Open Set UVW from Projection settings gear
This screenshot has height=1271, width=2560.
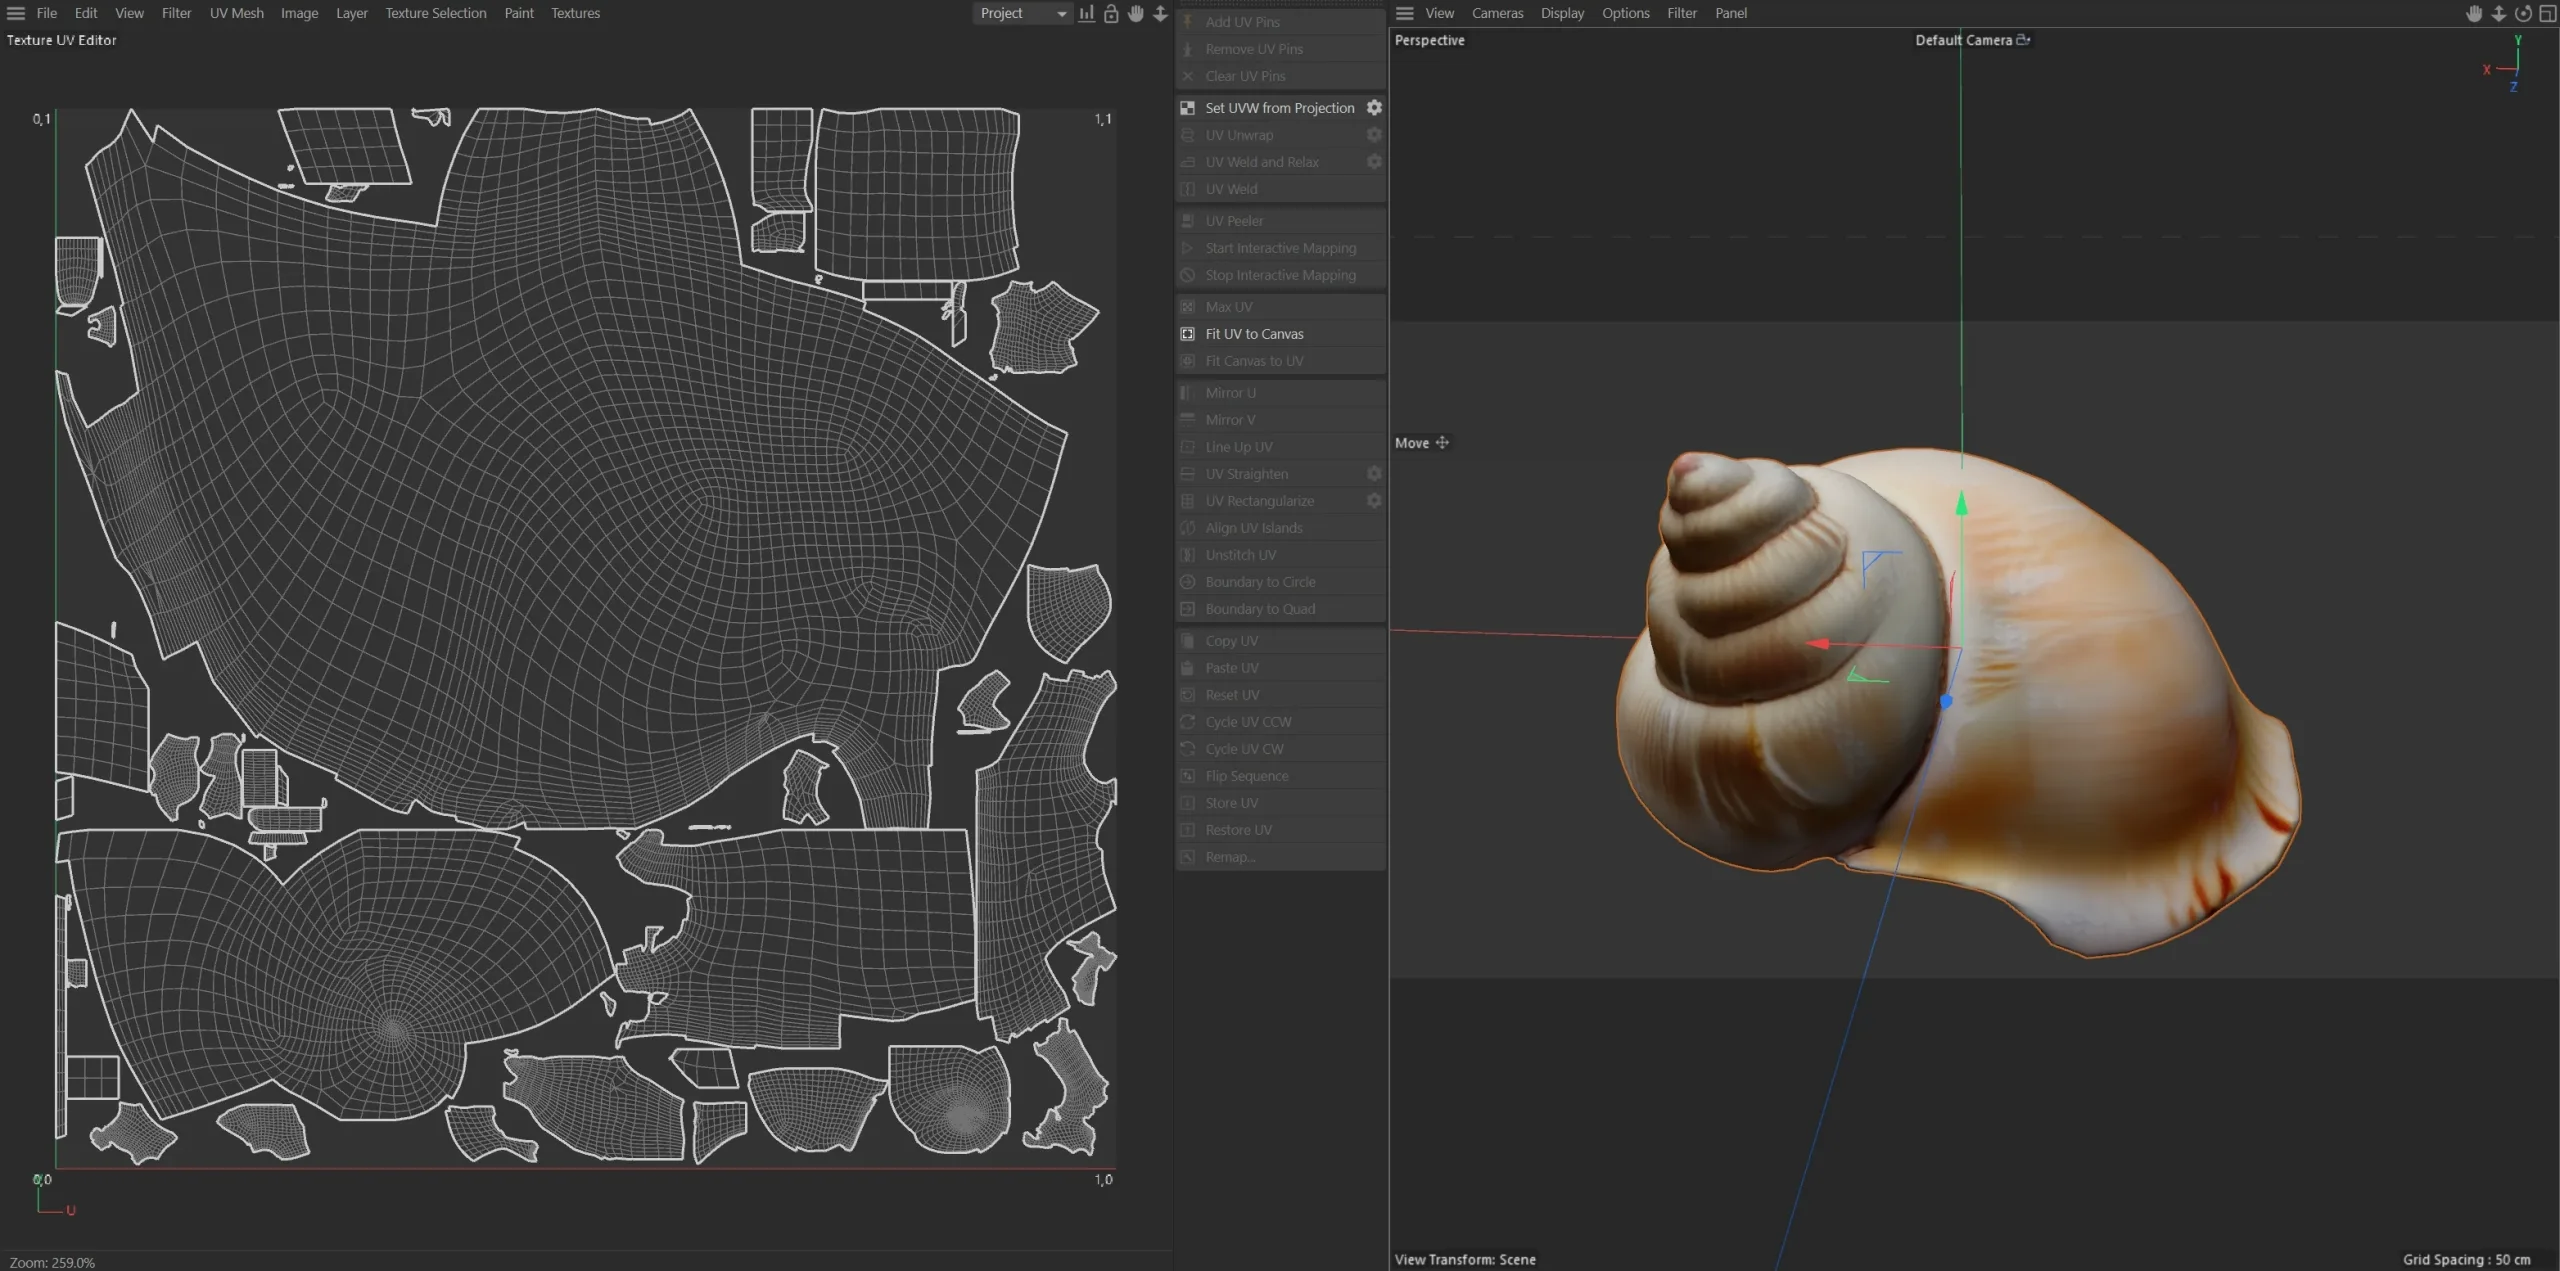tap(1374, 107)
